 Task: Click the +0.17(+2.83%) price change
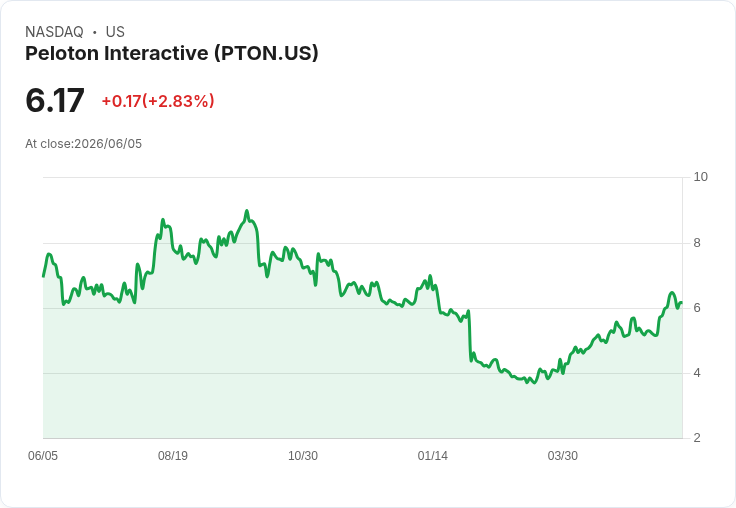158,101
